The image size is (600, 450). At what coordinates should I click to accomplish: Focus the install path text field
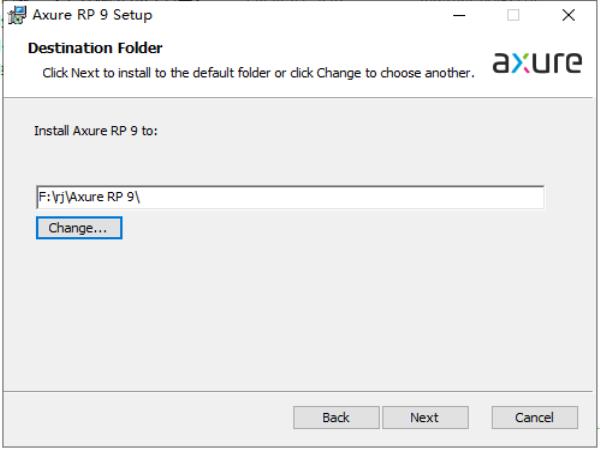tap(290, 197)
